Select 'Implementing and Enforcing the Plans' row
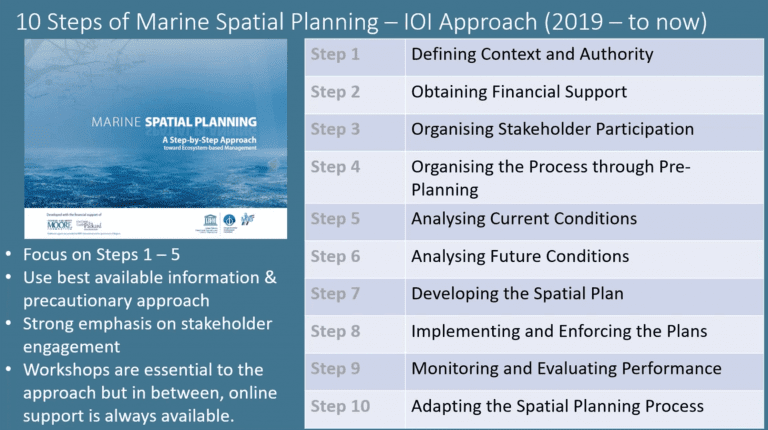This screenshot has width=768, height=430. pyautogui.click(x=559, y=331)
